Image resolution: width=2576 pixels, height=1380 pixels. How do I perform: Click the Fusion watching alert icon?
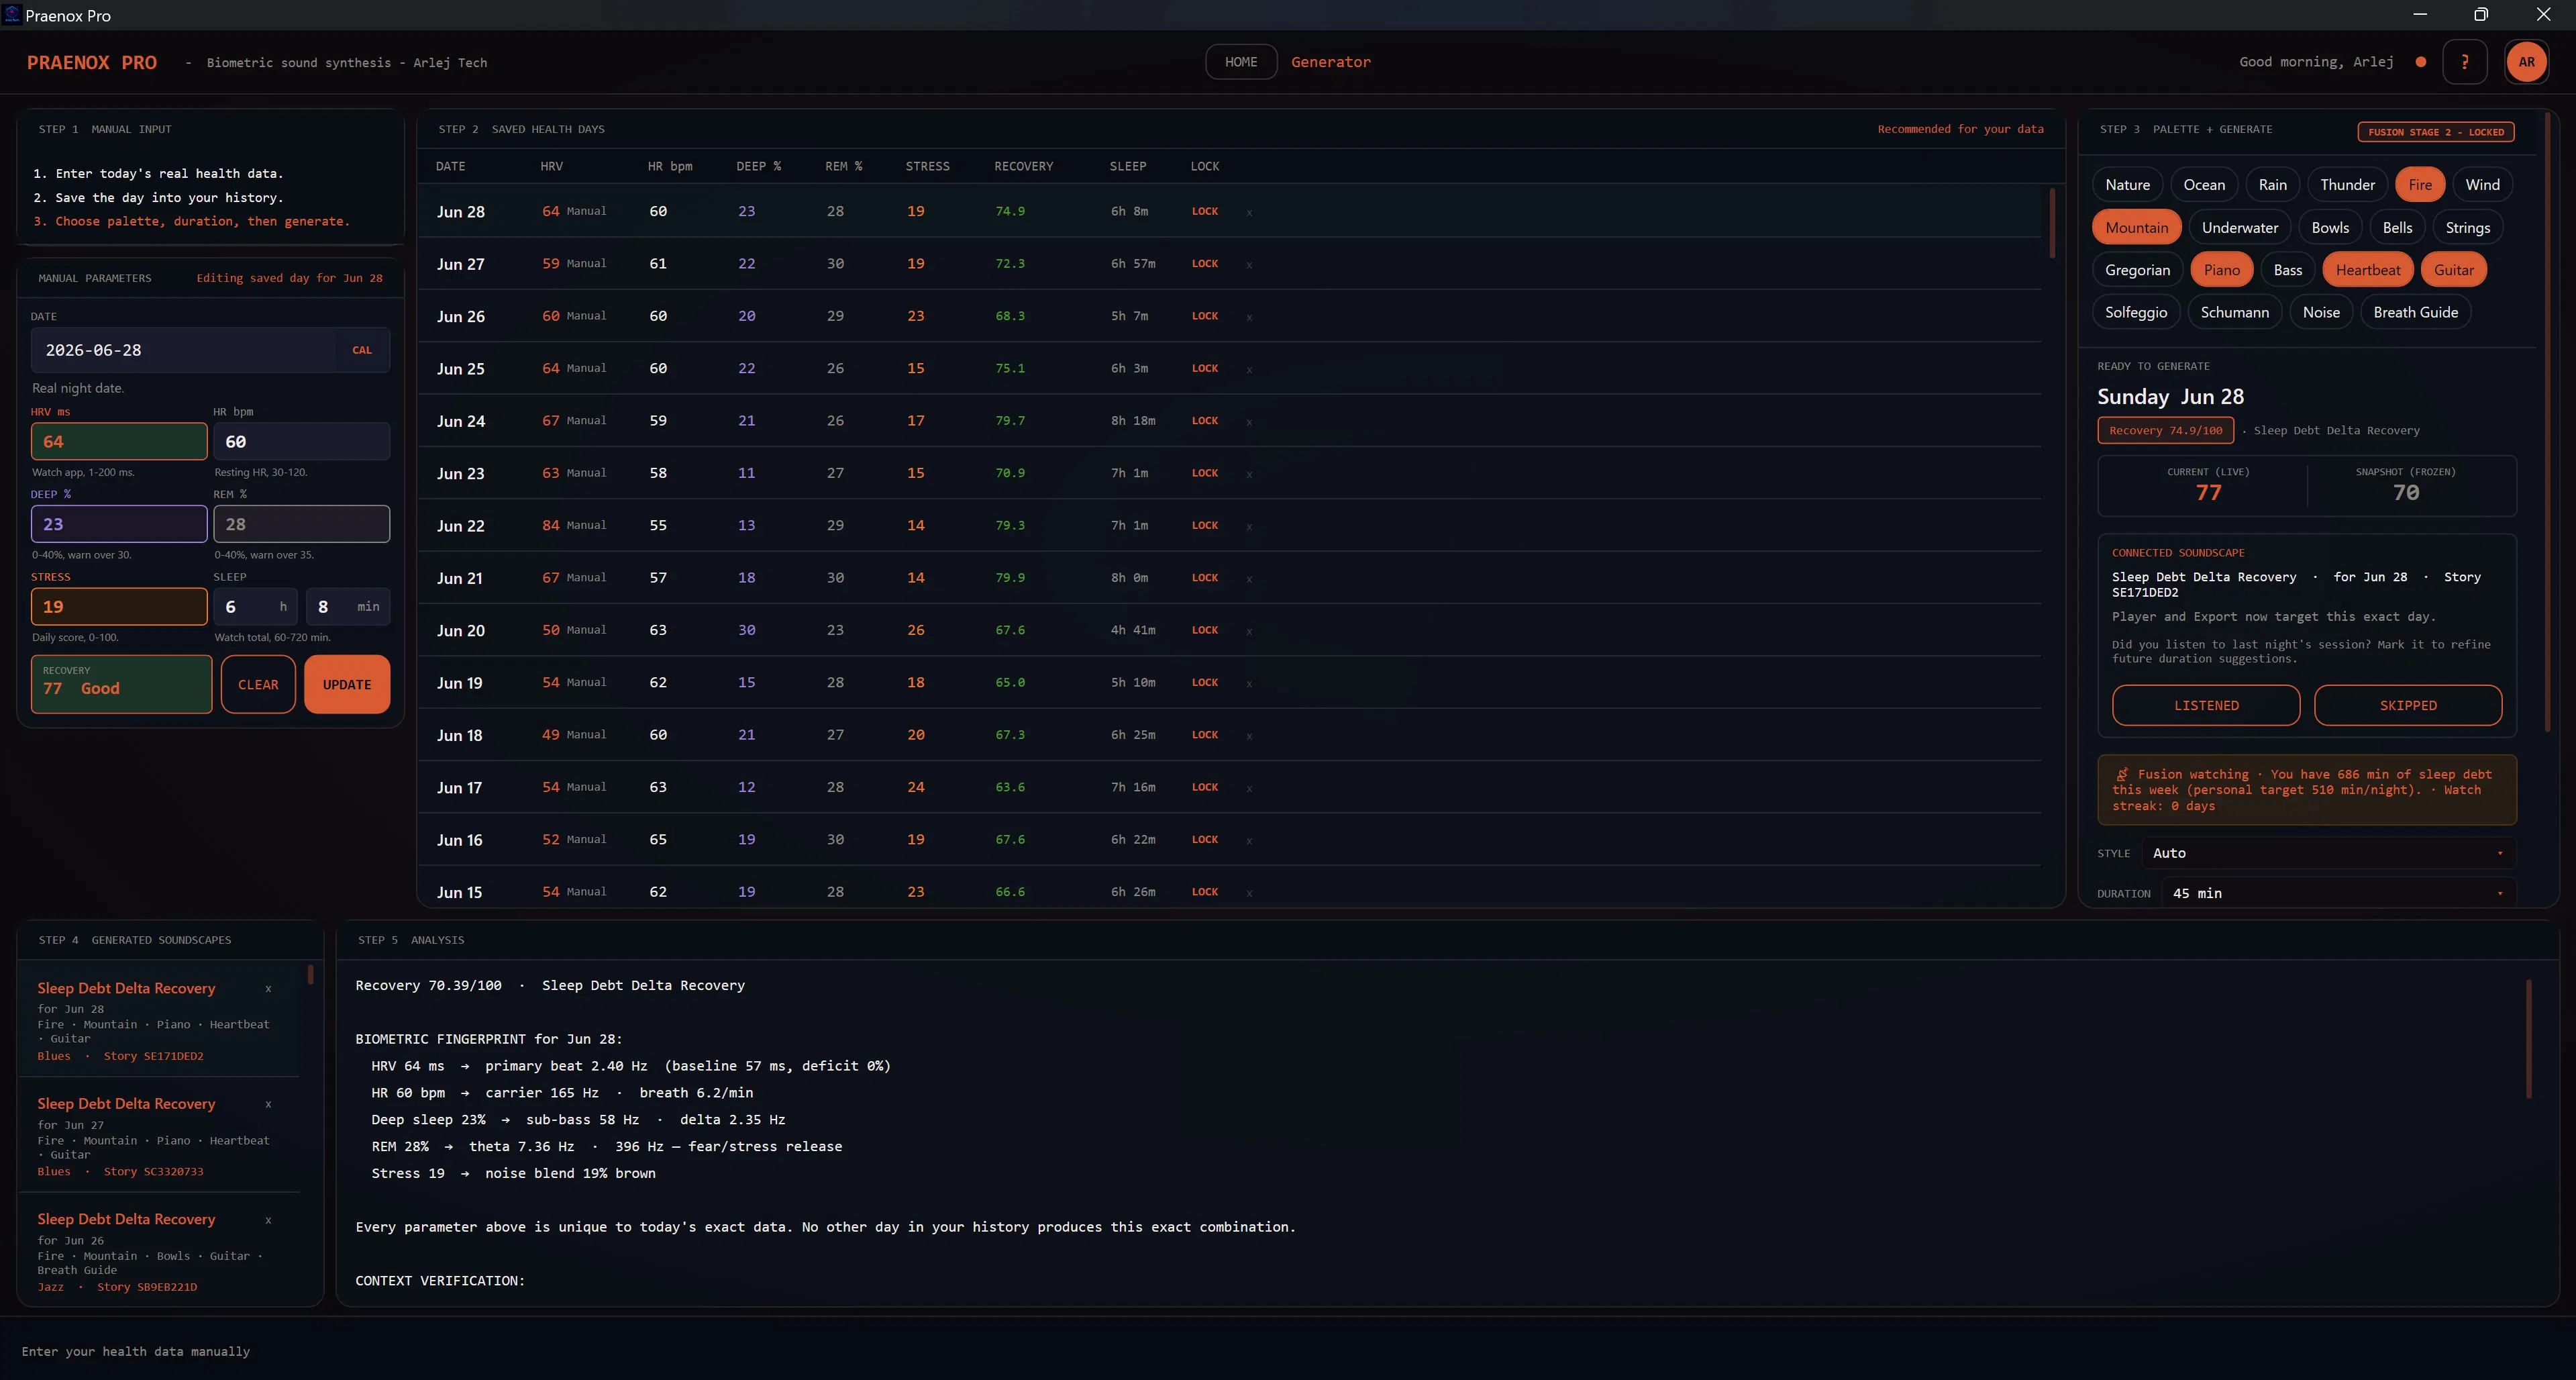coord(2121,774)
